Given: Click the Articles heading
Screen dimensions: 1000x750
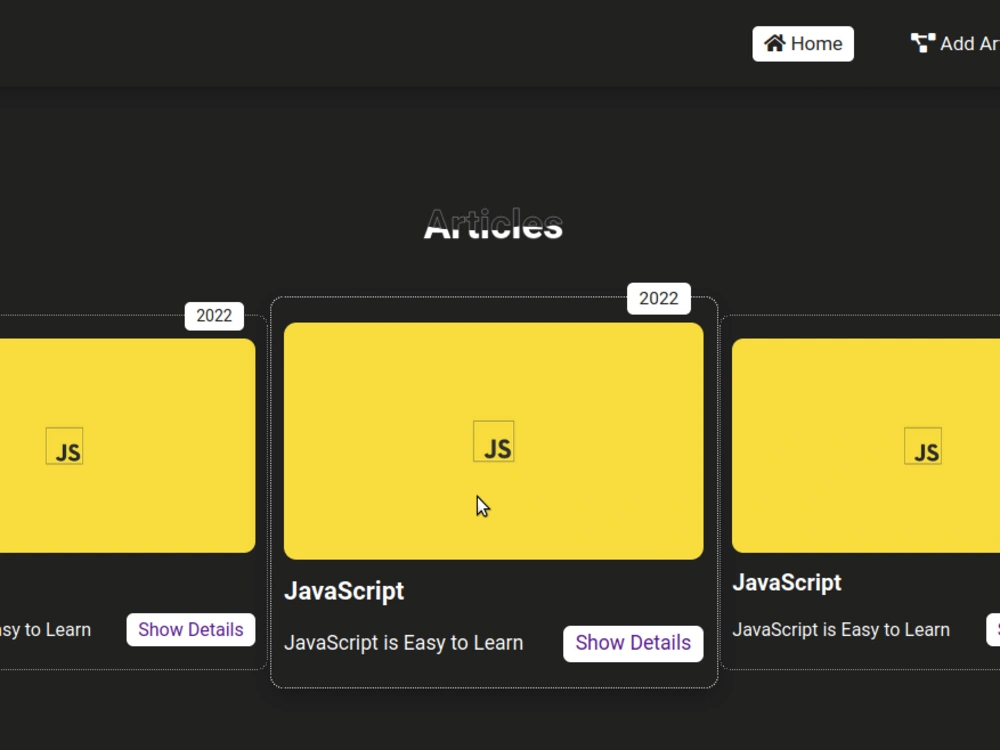Looking at the screenshot, I should click(x=493, y=224).
